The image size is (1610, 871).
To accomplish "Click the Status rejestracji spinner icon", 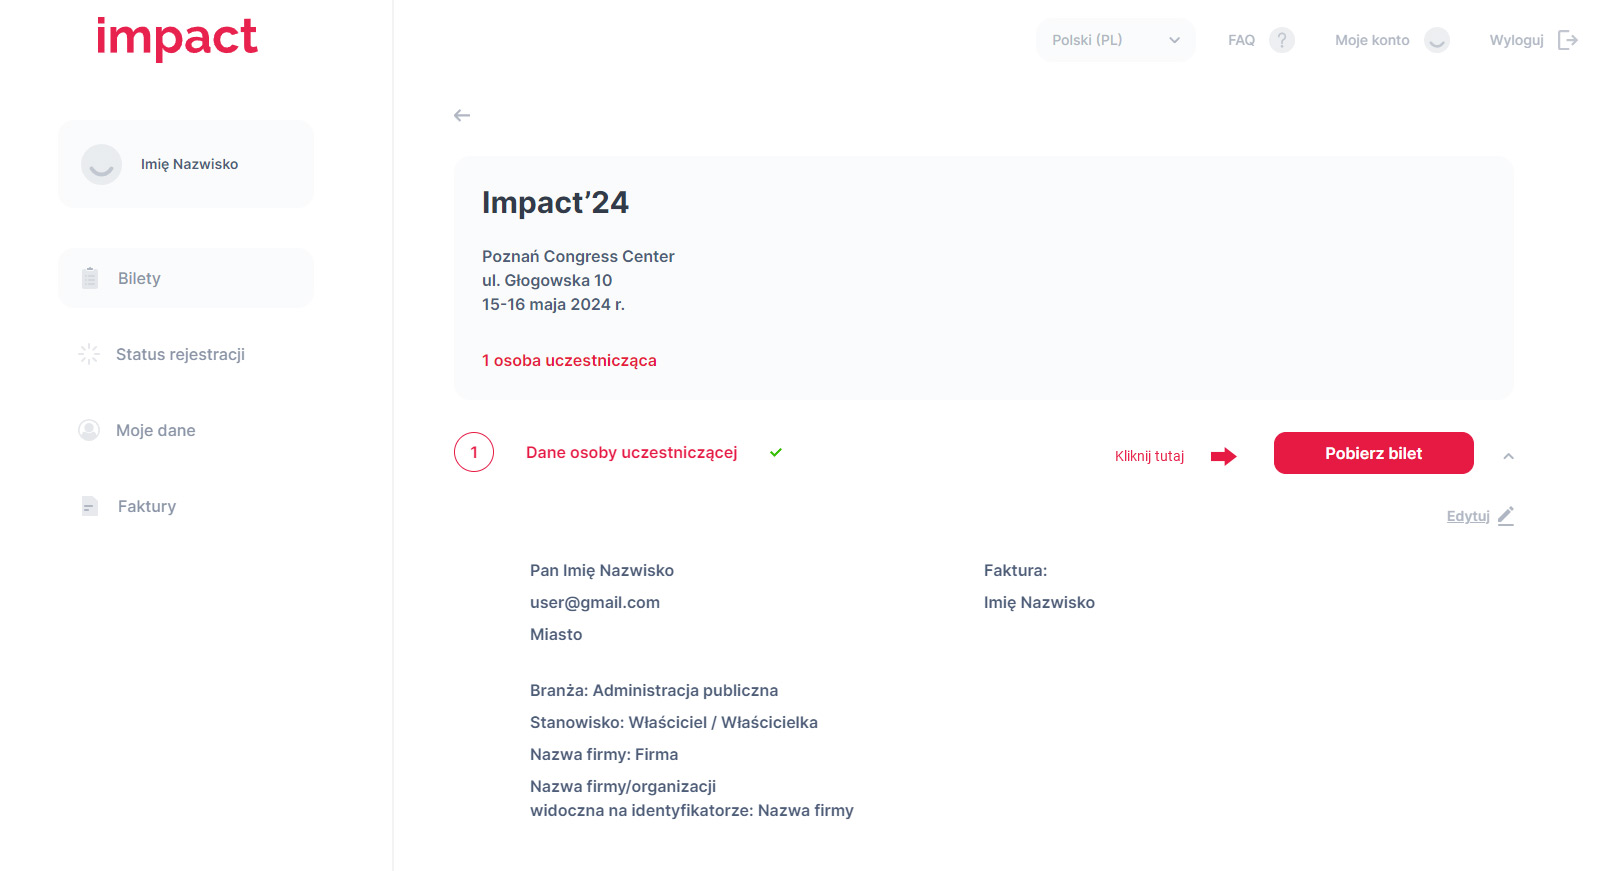I will 89,354.
